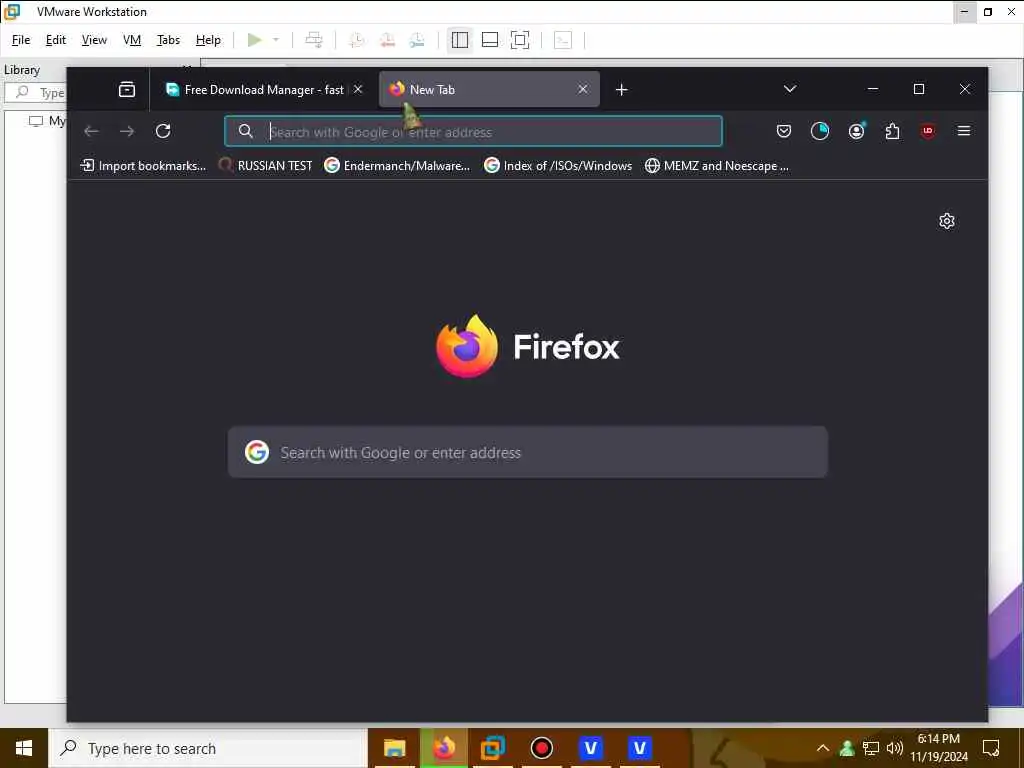Open new tab page customize gear
The width and height of the screenshot is (1024, 768).
click(x=947, y=221)
